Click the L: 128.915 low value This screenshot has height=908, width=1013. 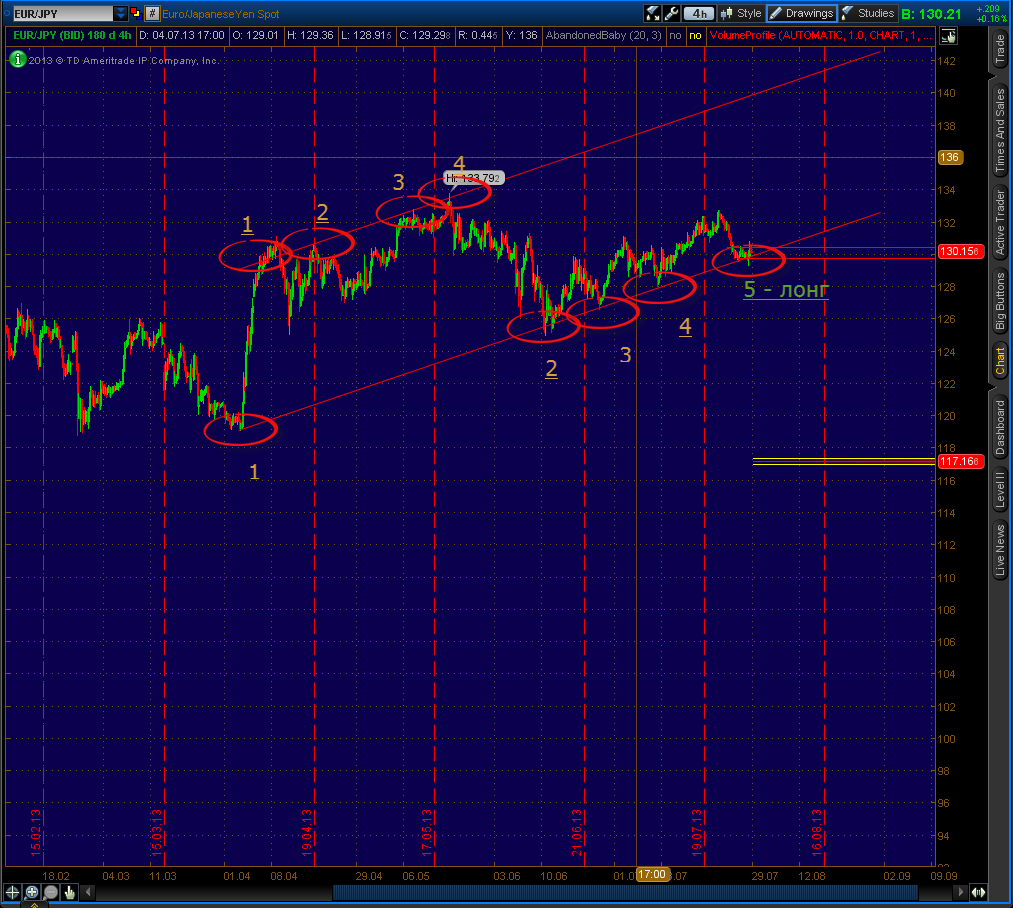coord(366,35)
